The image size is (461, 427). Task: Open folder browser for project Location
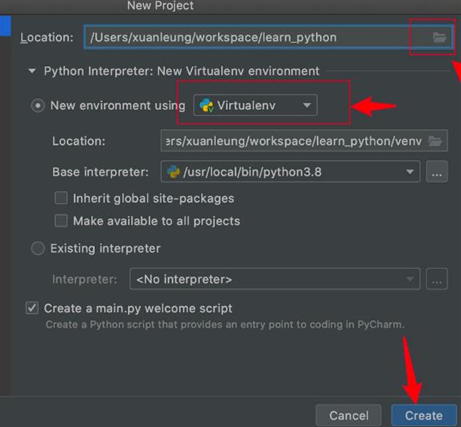pyautogui.click(x=439, y=37)
